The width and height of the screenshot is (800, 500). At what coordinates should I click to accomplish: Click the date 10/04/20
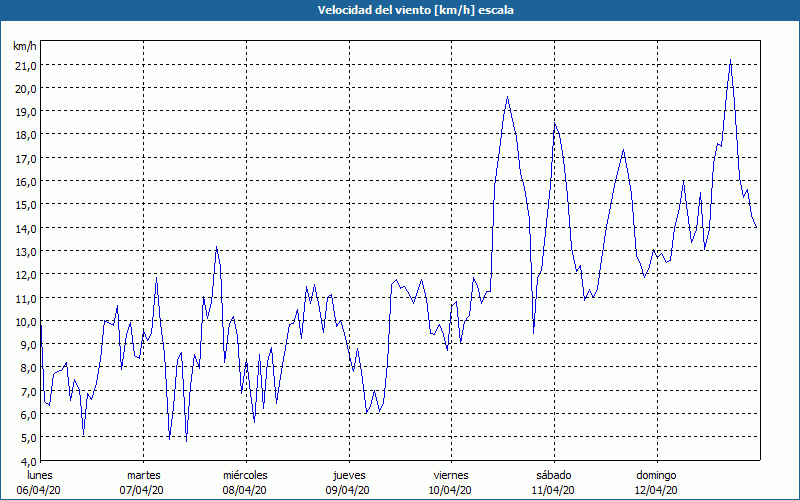(450, 490)
